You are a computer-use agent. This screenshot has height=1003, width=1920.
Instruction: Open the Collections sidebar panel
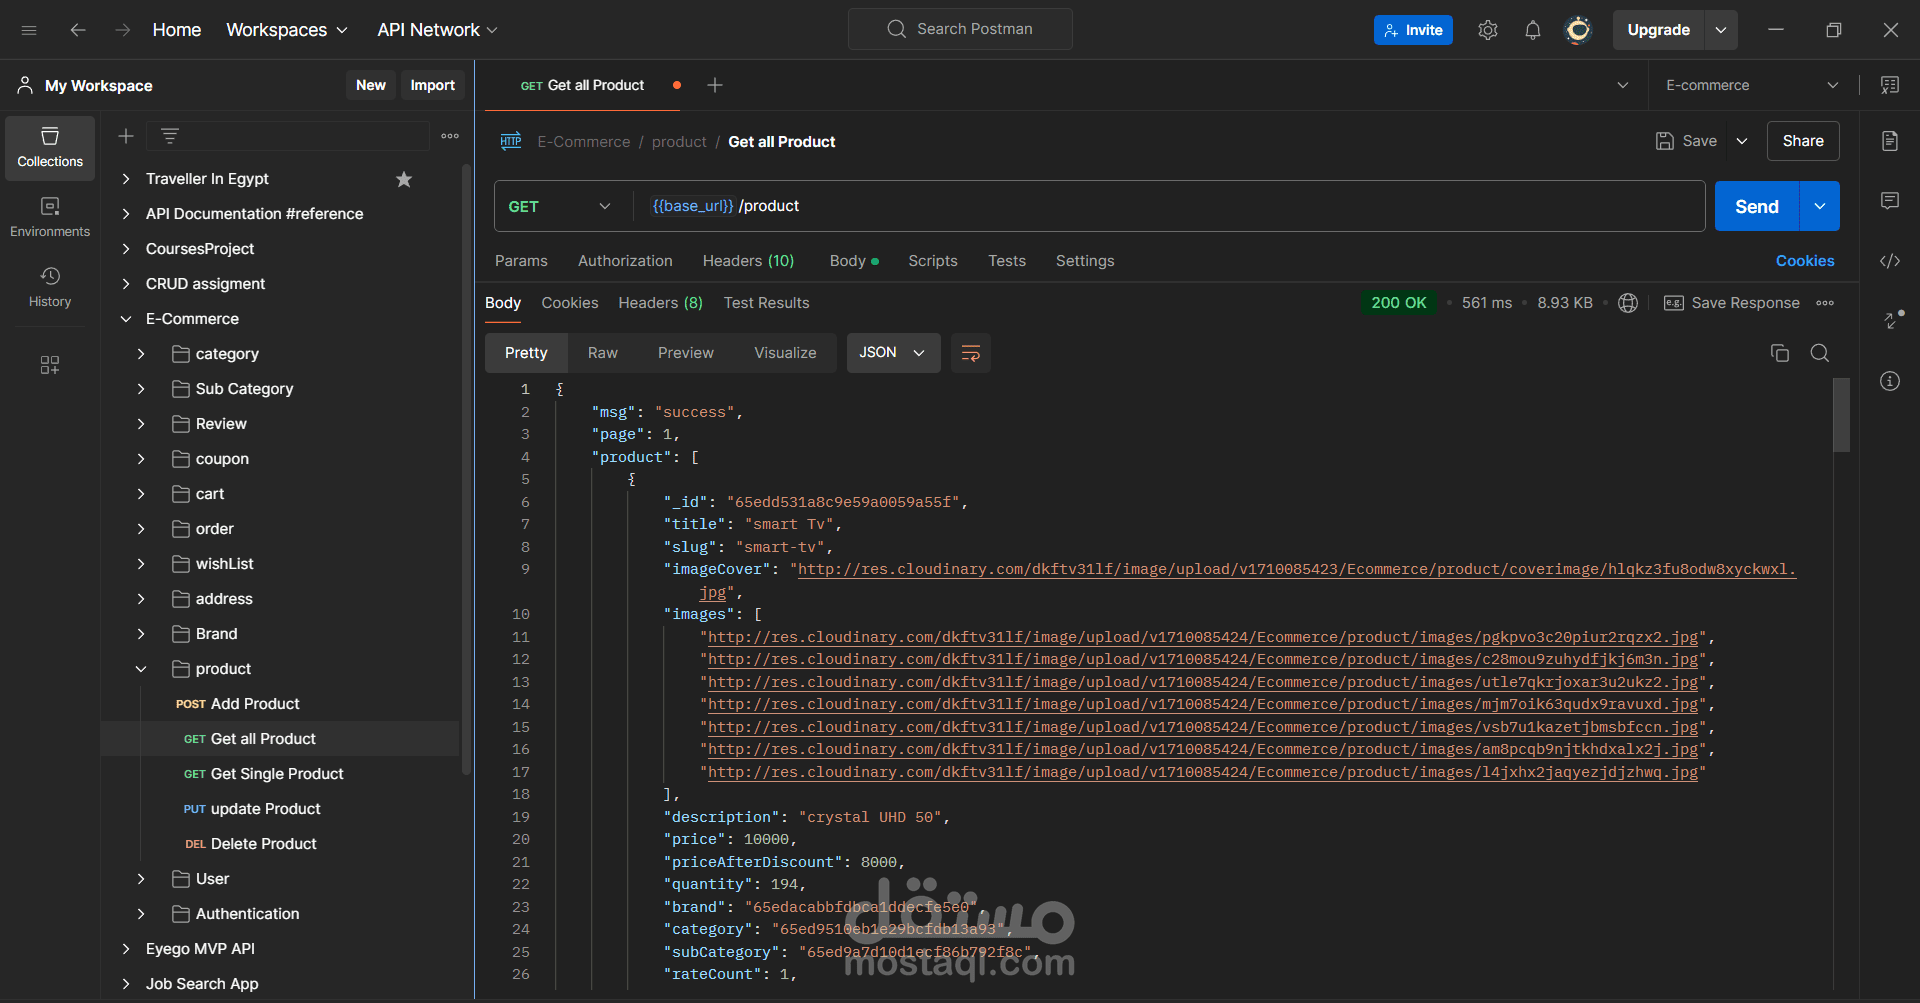(50, 148)
